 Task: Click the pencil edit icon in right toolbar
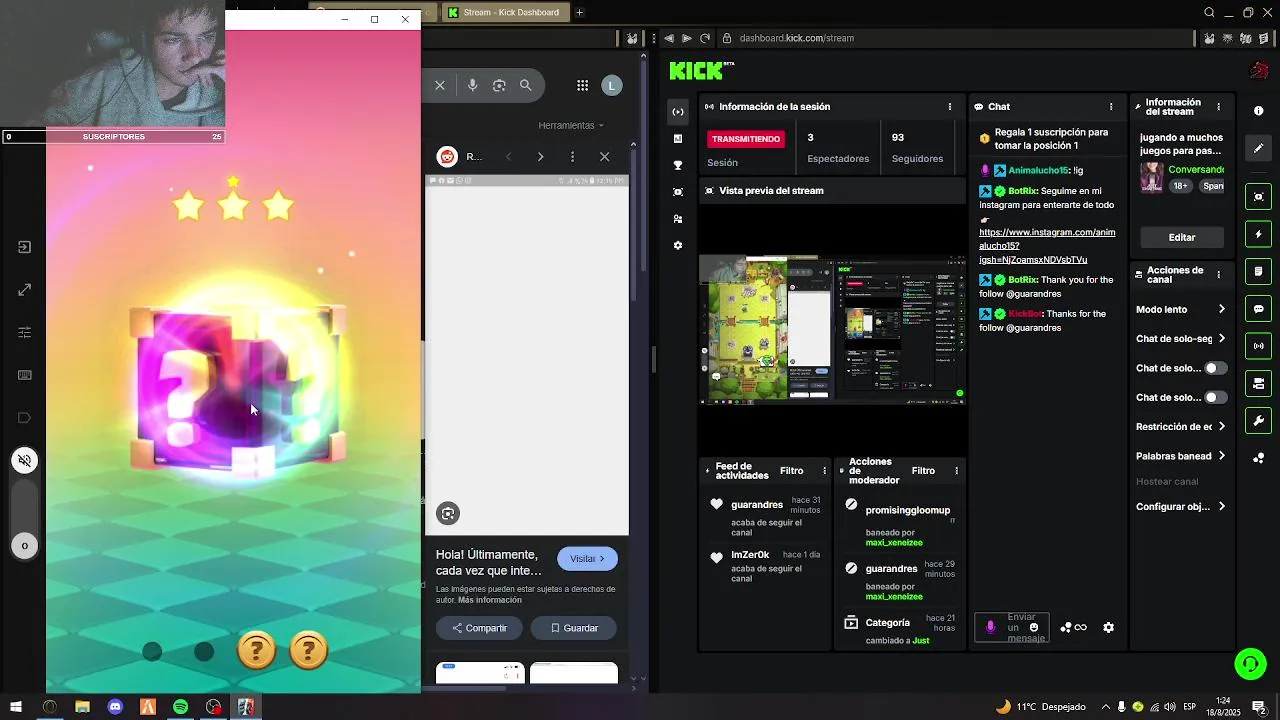(1259, 149)
